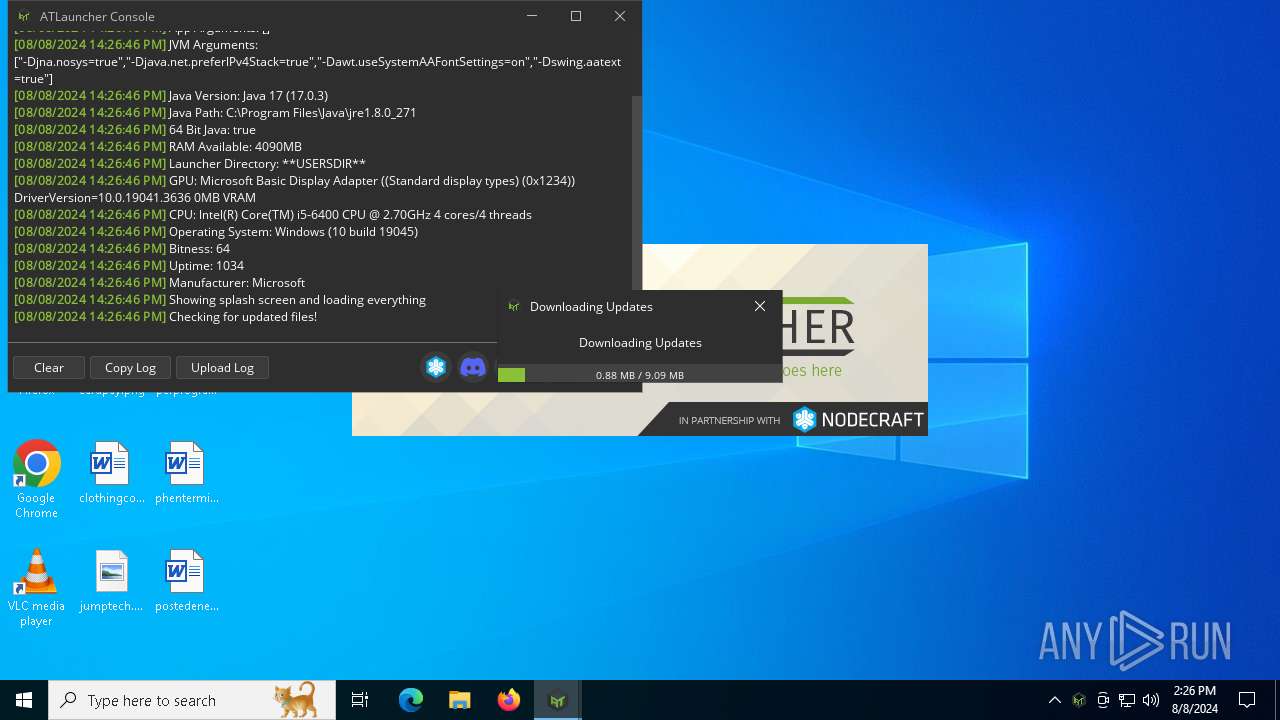Click ATLauncher tray icon
This screenshot has width=1280, height=720.
pyautogui.click(x=1079, y=700)
